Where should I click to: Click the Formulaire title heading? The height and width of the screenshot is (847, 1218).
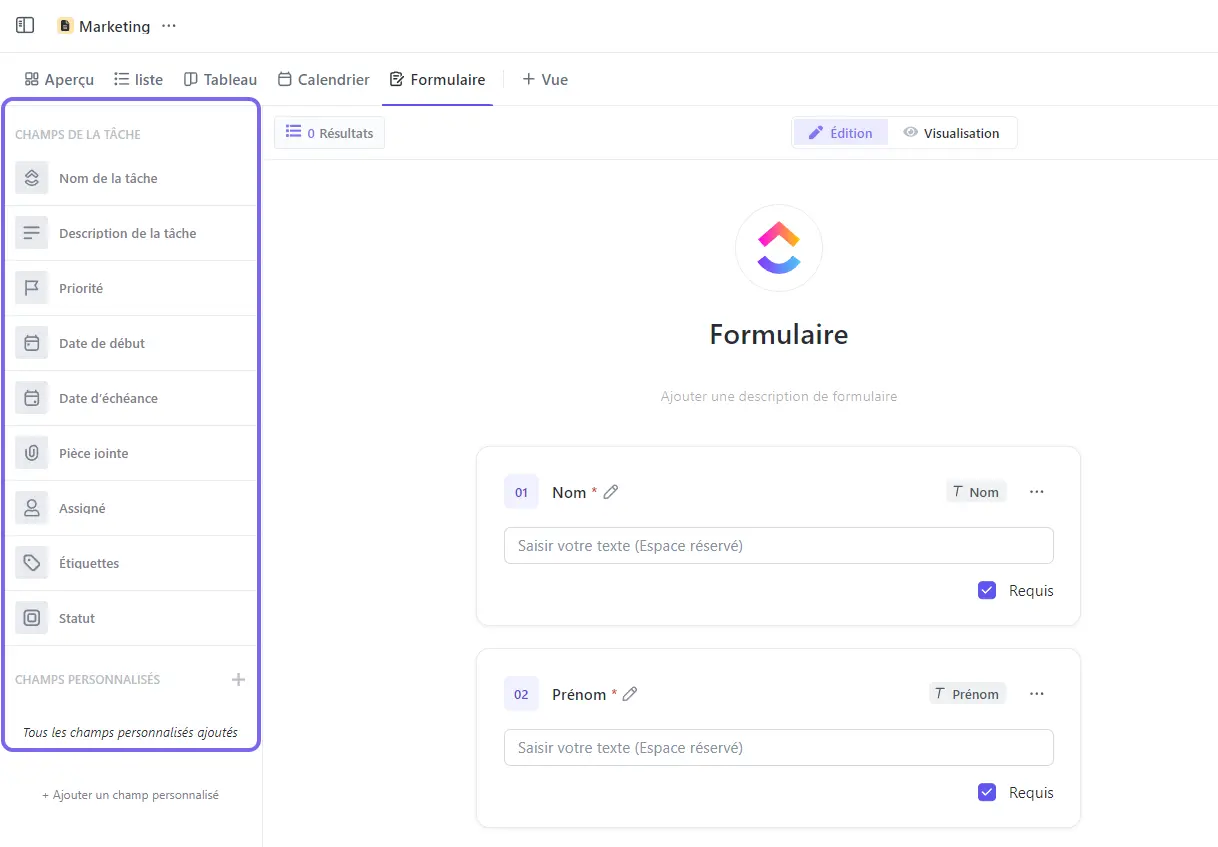click(x=779, y=334)
